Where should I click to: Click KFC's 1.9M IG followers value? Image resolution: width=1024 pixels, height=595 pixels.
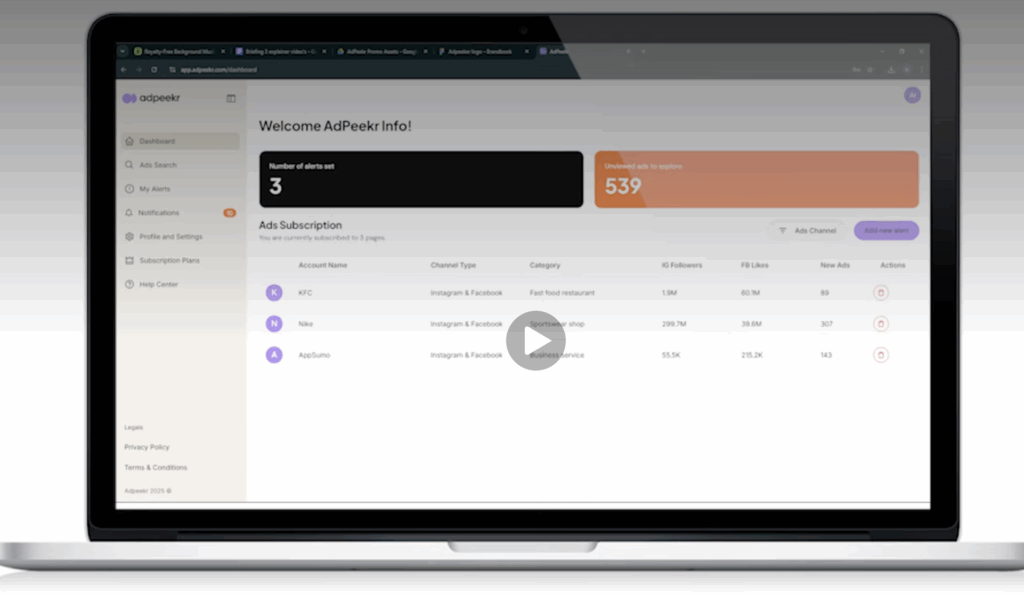coord(669,293)
